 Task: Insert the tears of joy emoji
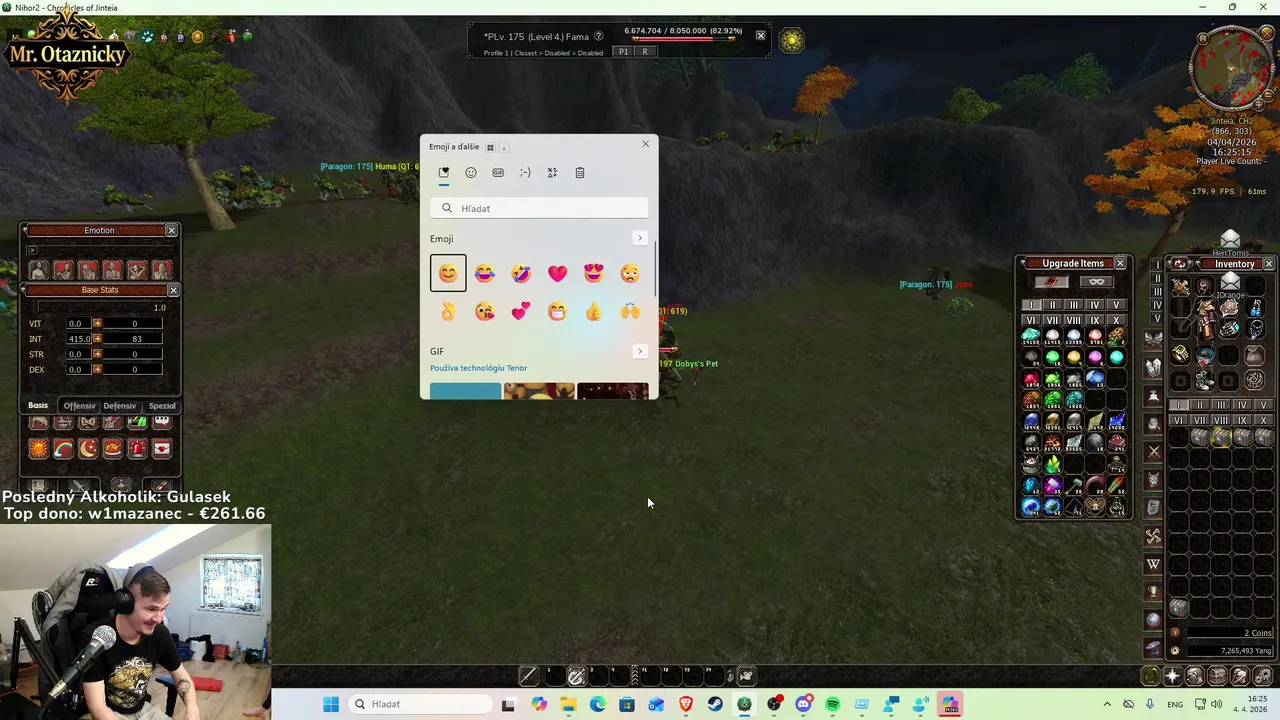pyautogui.click(x=484, y=273)
